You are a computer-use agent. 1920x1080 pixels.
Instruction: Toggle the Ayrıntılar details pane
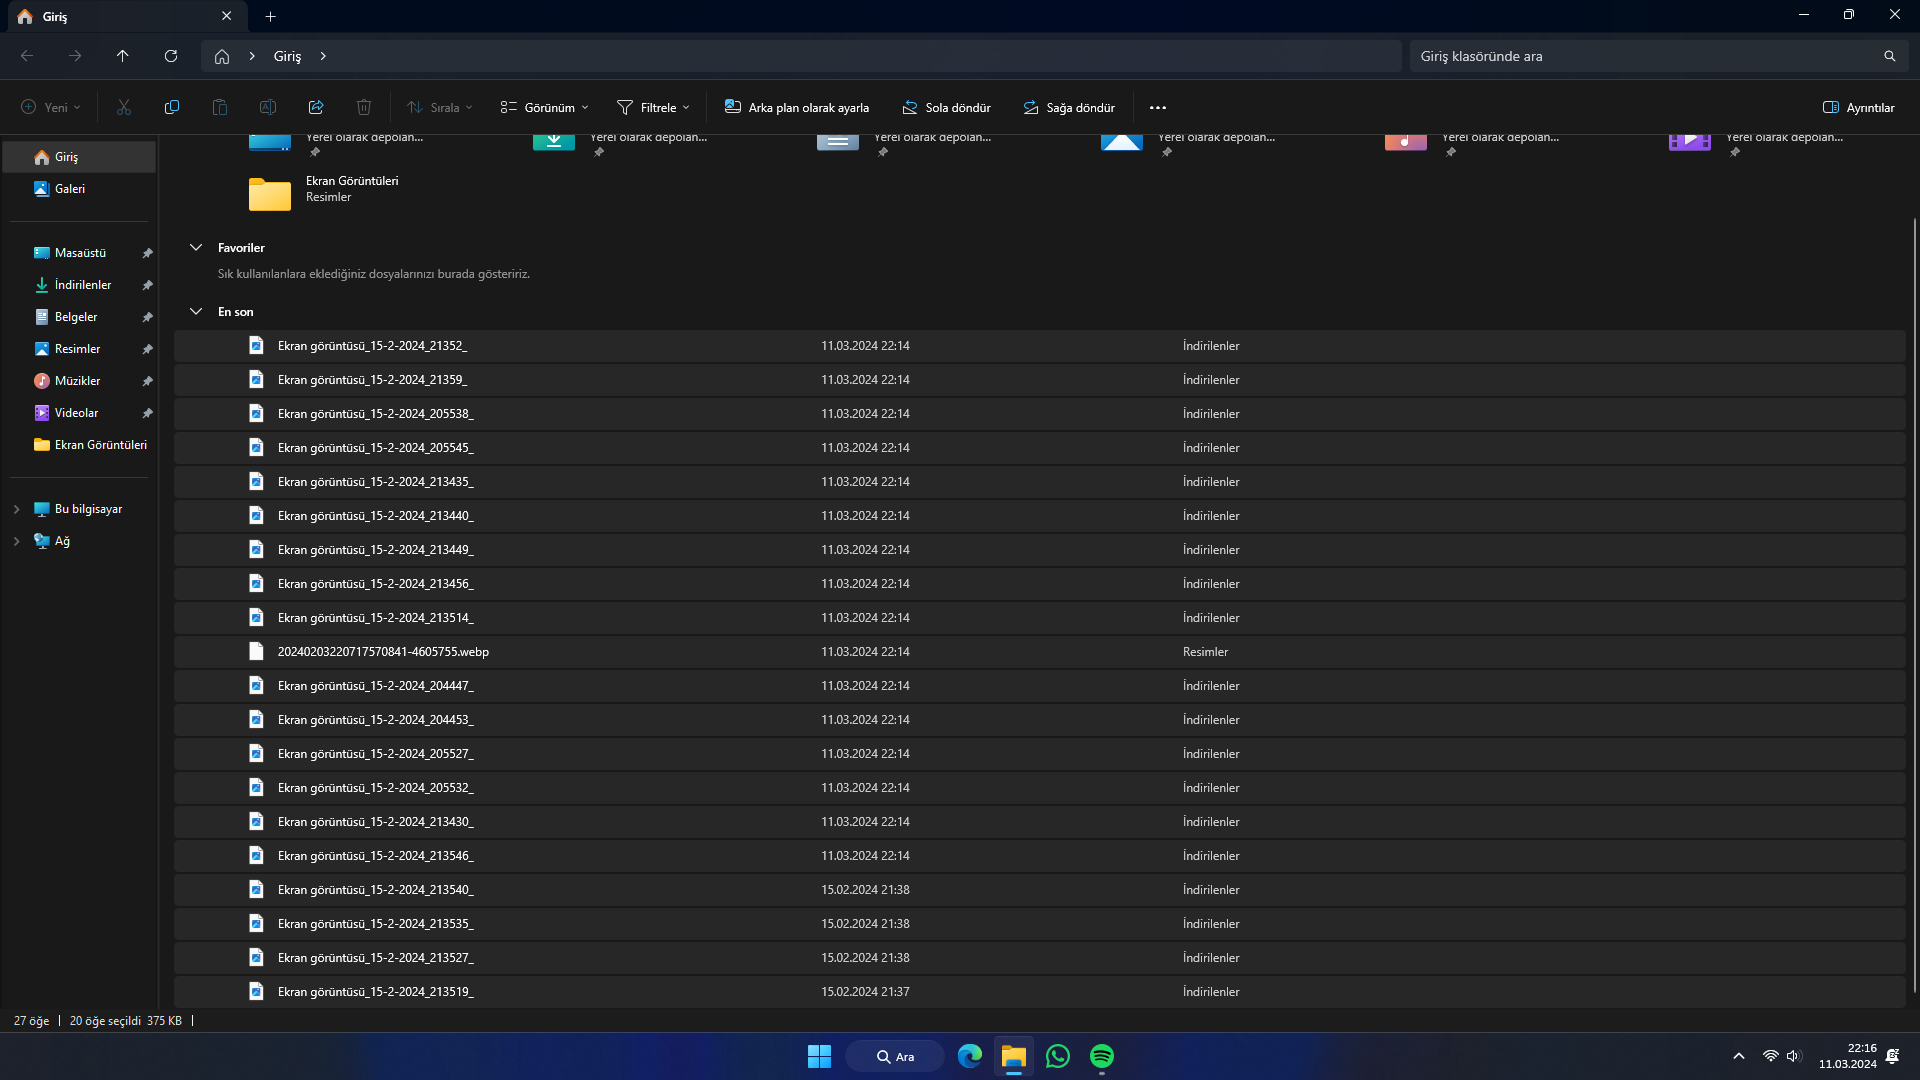(x=1858, y=107)
